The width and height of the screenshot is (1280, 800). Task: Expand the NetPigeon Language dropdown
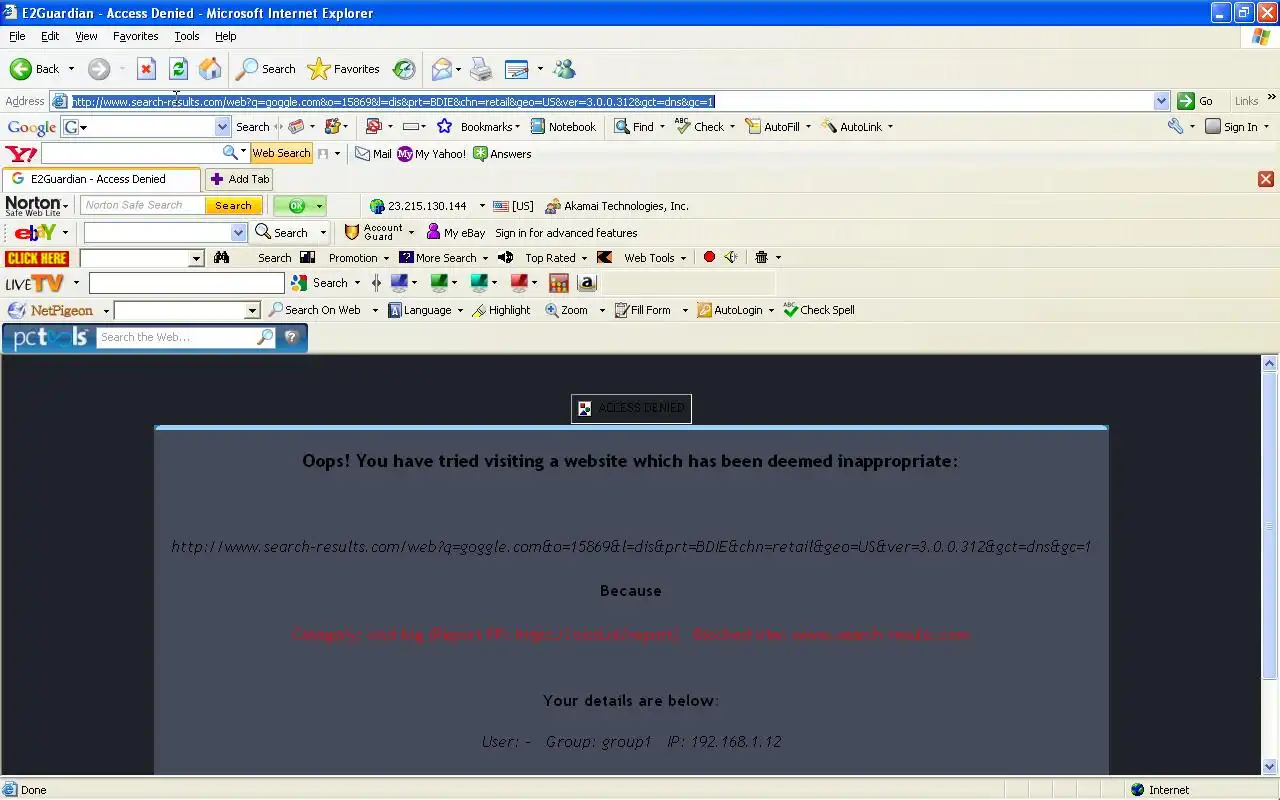(x=460, y=310)
